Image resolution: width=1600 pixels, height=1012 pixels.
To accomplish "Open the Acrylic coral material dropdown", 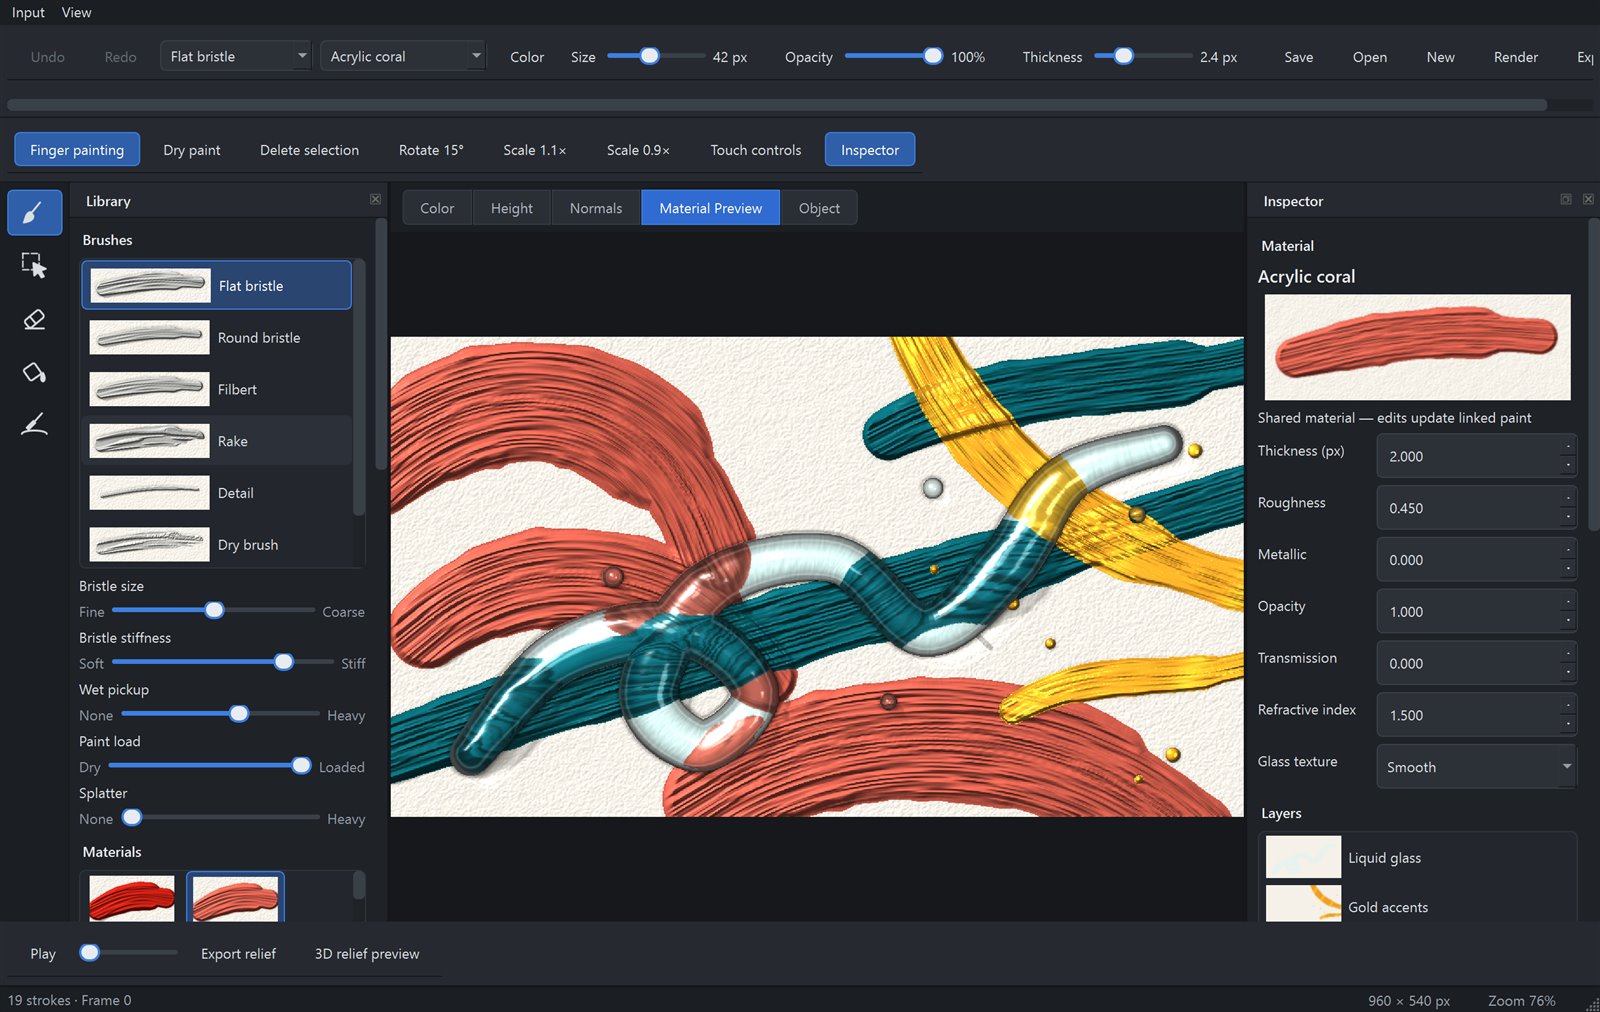I will pyautogui.click(x=403, y=56).
